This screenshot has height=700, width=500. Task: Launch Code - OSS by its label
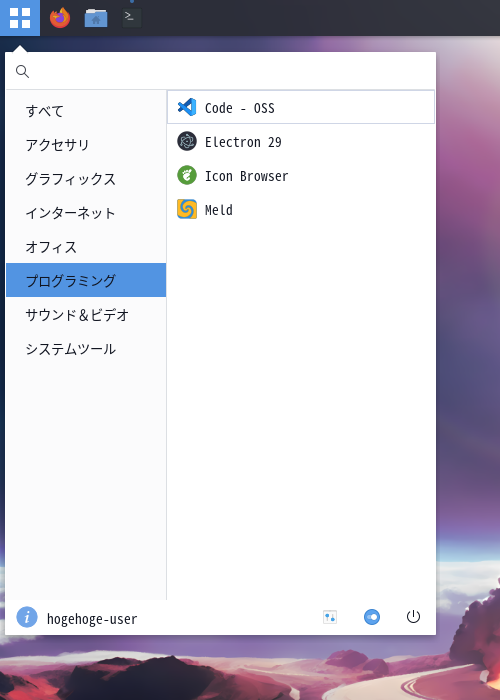(x=240, y=108)
